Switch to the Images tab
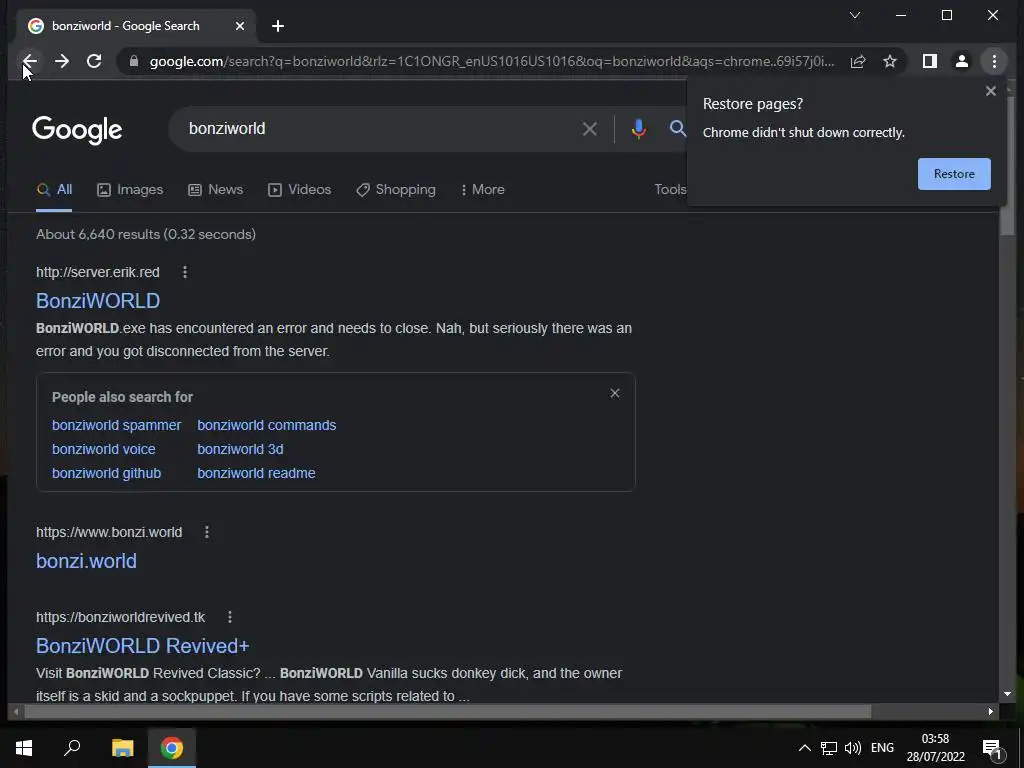This screenshot has width=1024, height=768. click(x=130, y=189)
